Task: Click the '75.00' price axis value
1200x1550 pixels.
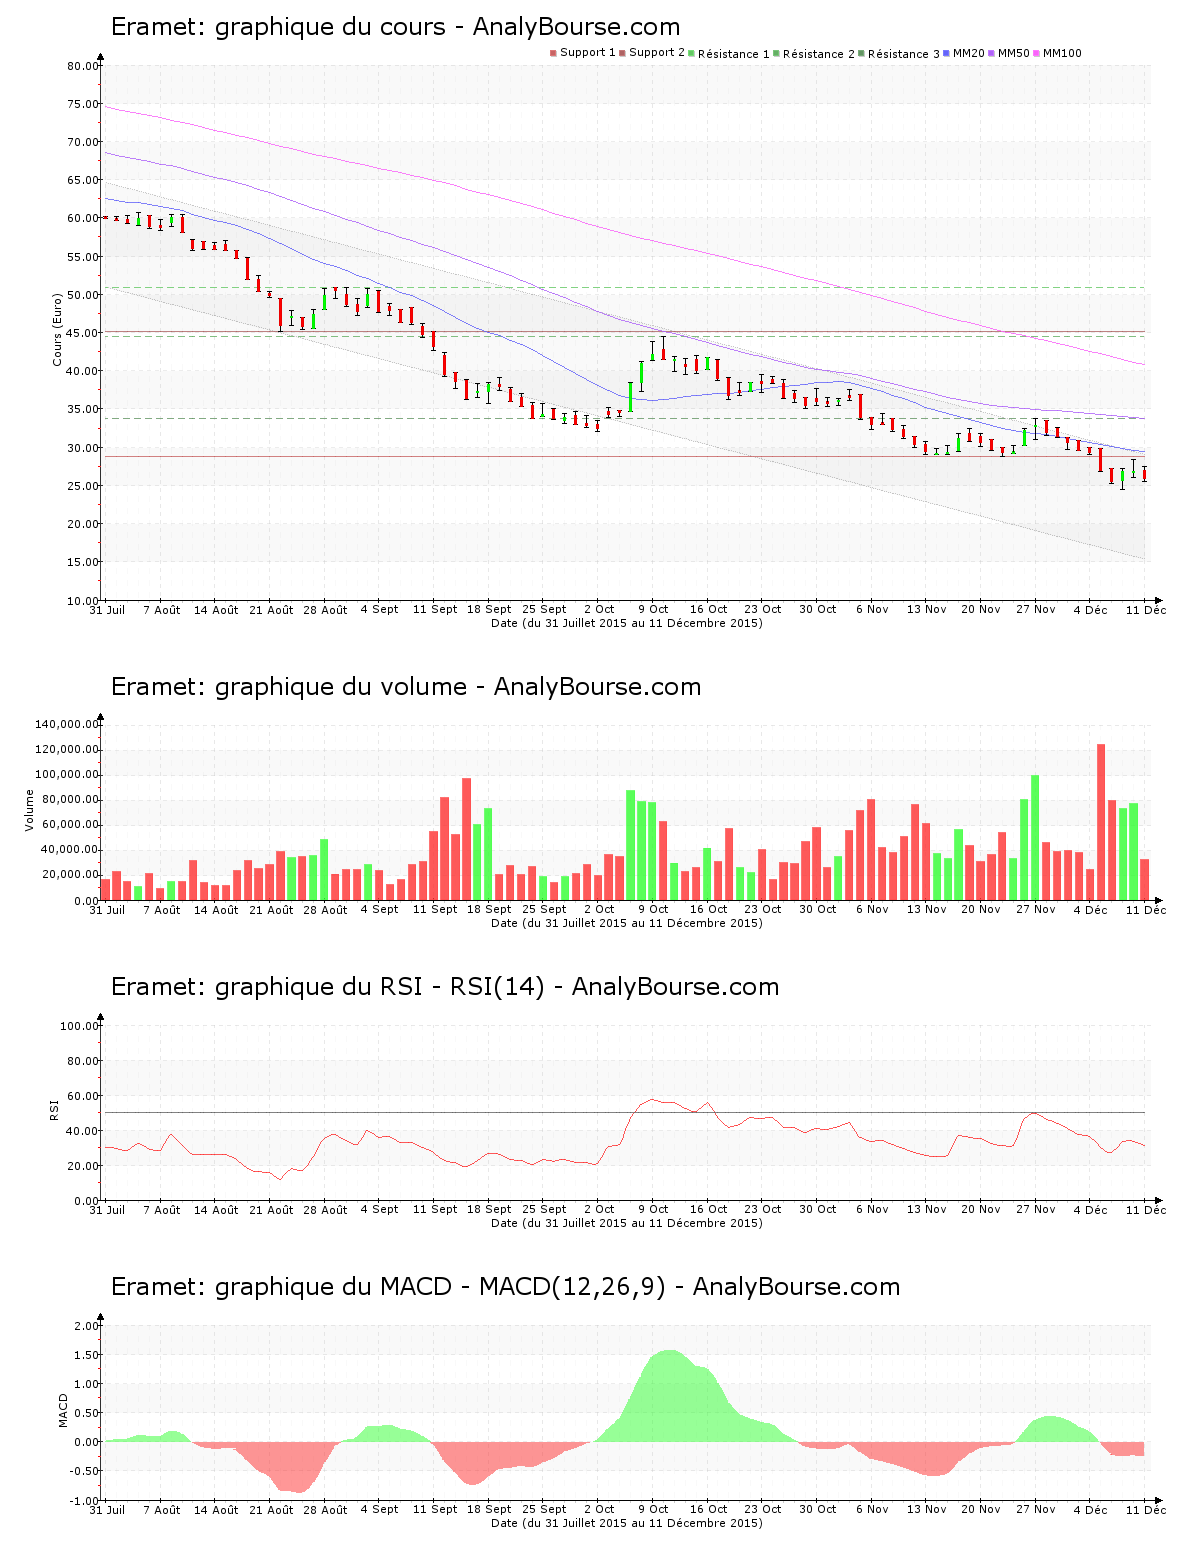Action: pyautogui.click(x=83, y=104)
